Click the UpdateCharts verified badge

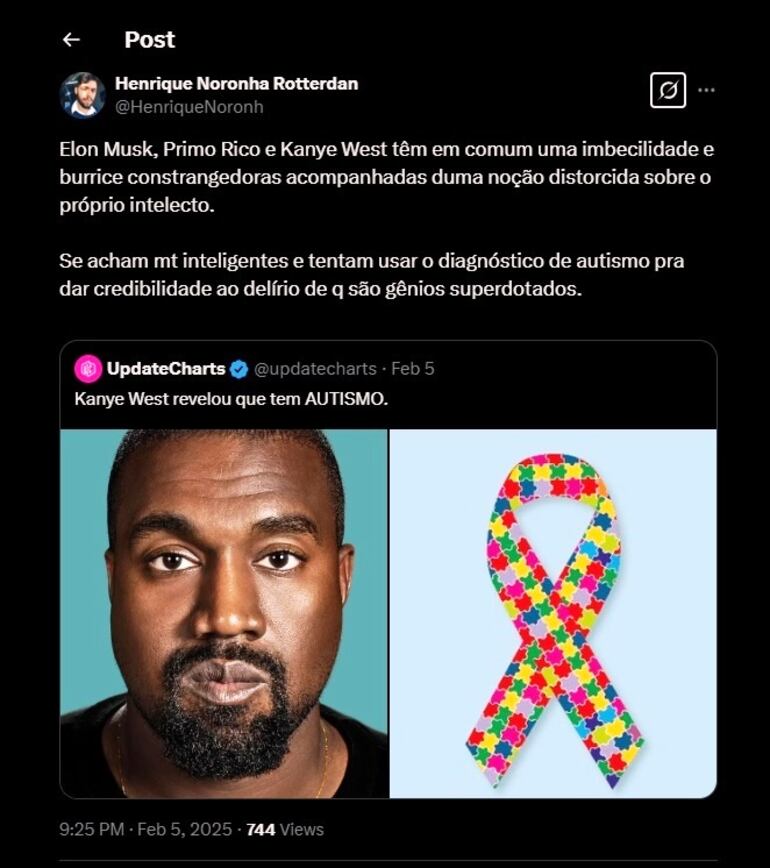(239, 369)
